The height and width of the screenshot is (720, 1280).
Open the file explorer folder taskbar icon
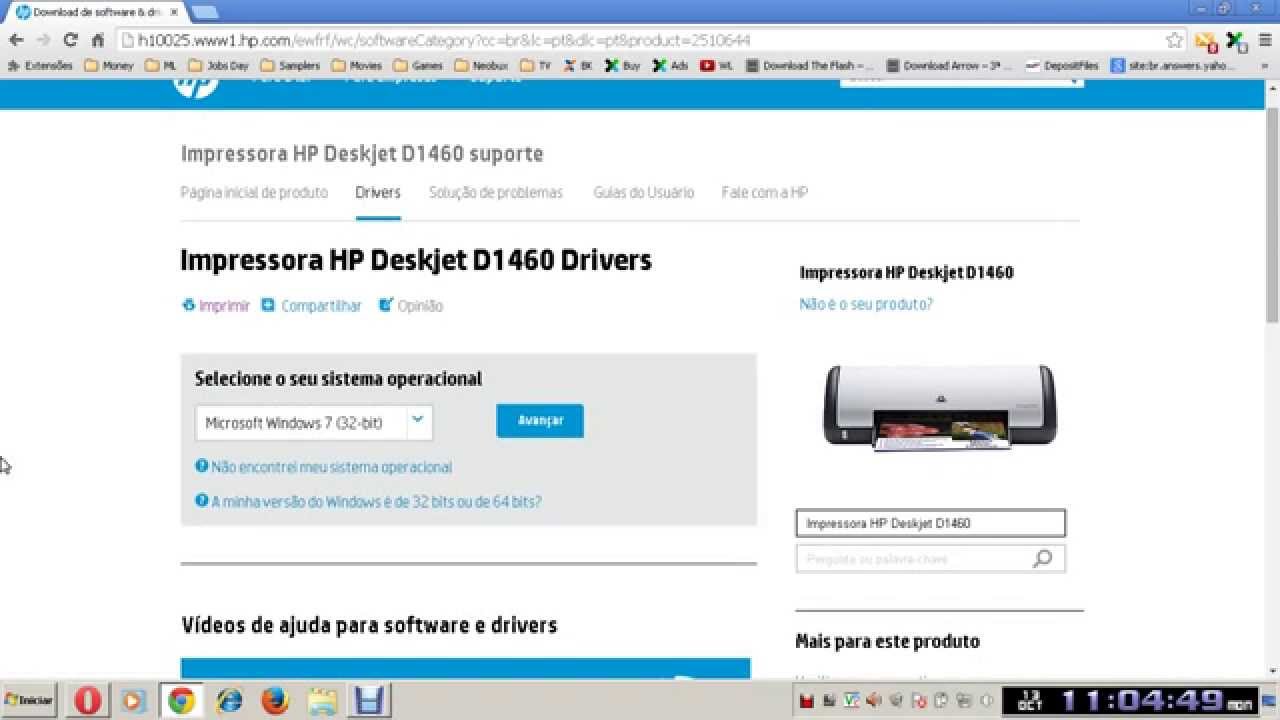322,701
